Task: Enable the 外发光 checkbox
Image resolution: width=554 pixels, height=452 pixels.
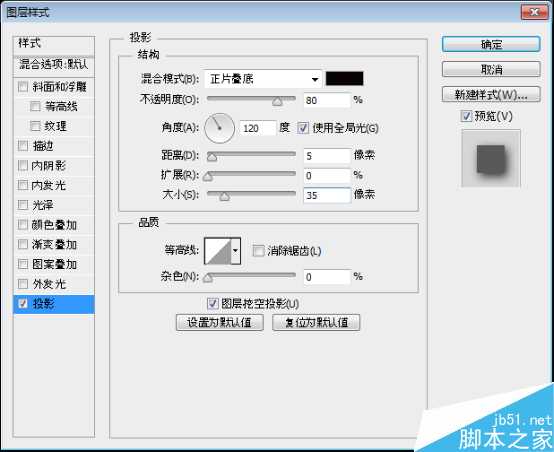Action: coord(23,284)
